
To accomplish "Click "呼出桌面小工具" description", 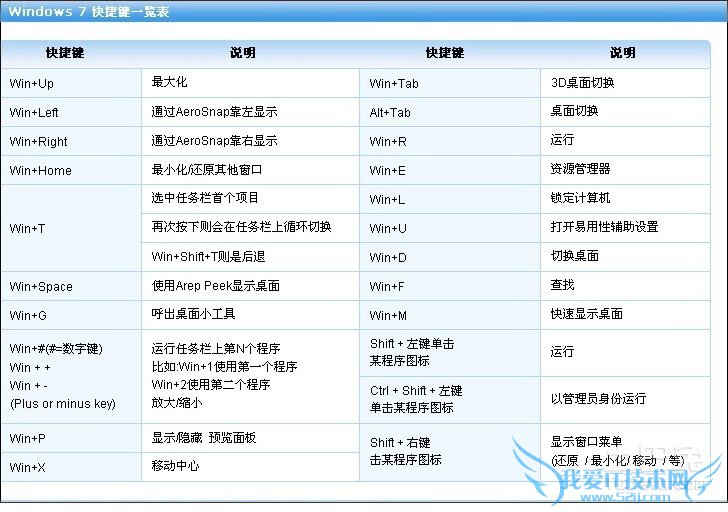I will click(193, 314).
